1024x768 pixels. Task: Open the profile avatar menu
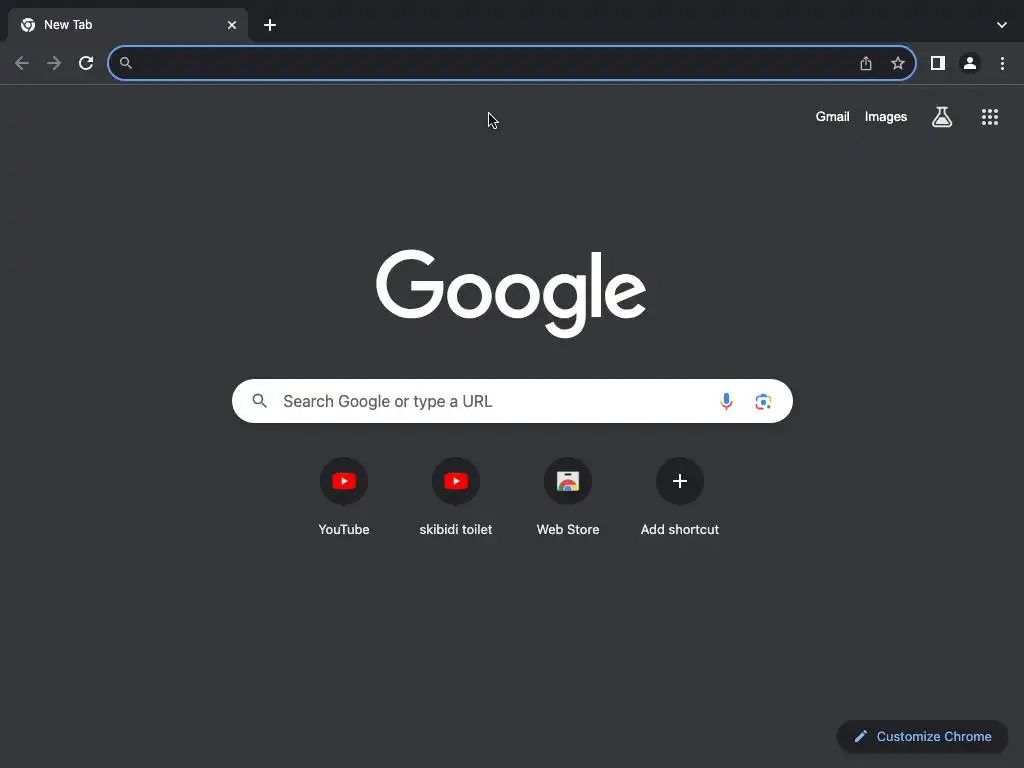[x=970, y=63]
